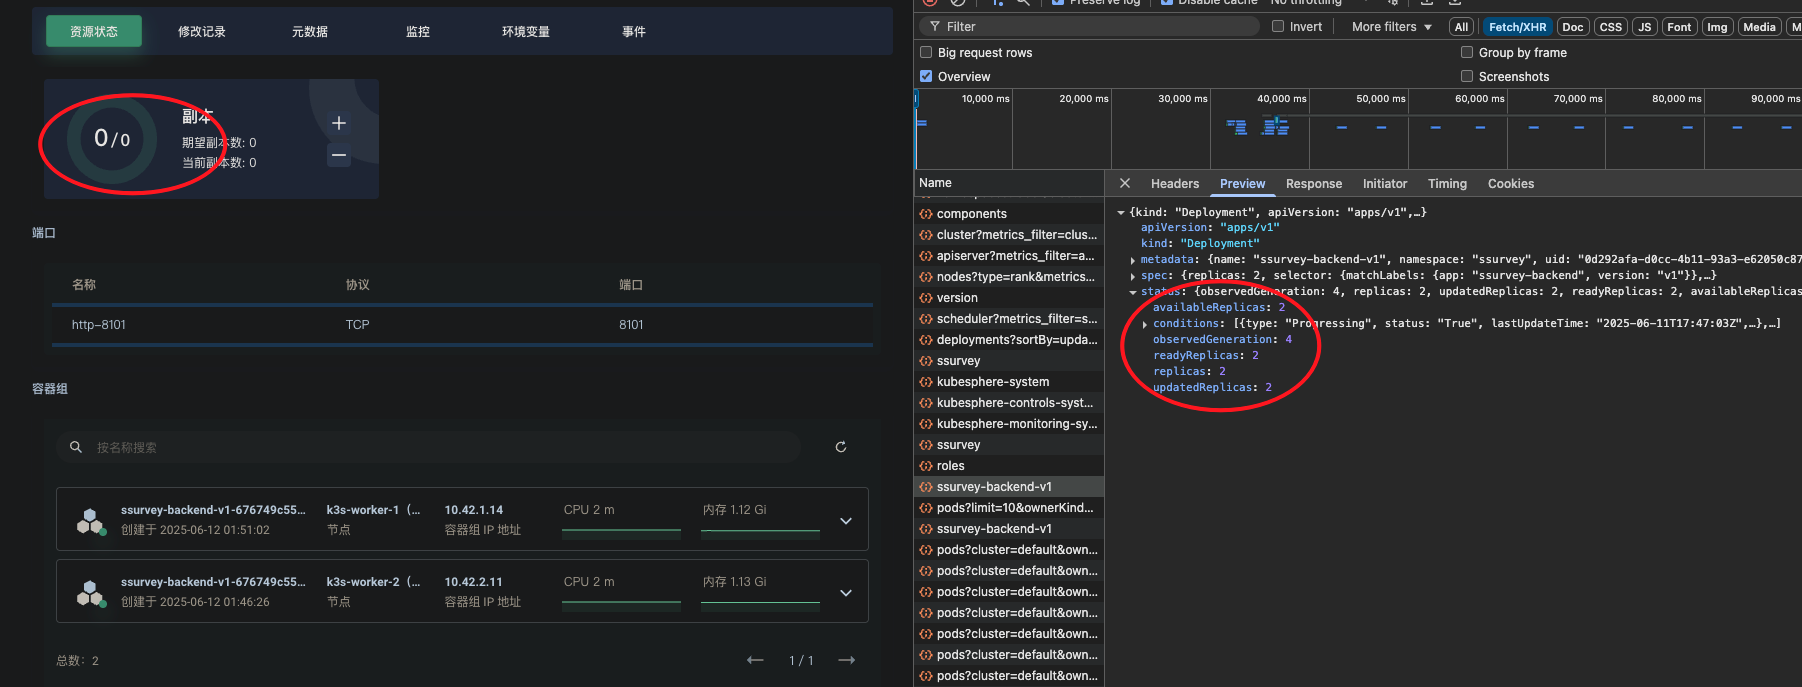Click icon beside cluster?metrics_filter request
The width and height of the screenshot is (1802, 687).
pos(926,235)
